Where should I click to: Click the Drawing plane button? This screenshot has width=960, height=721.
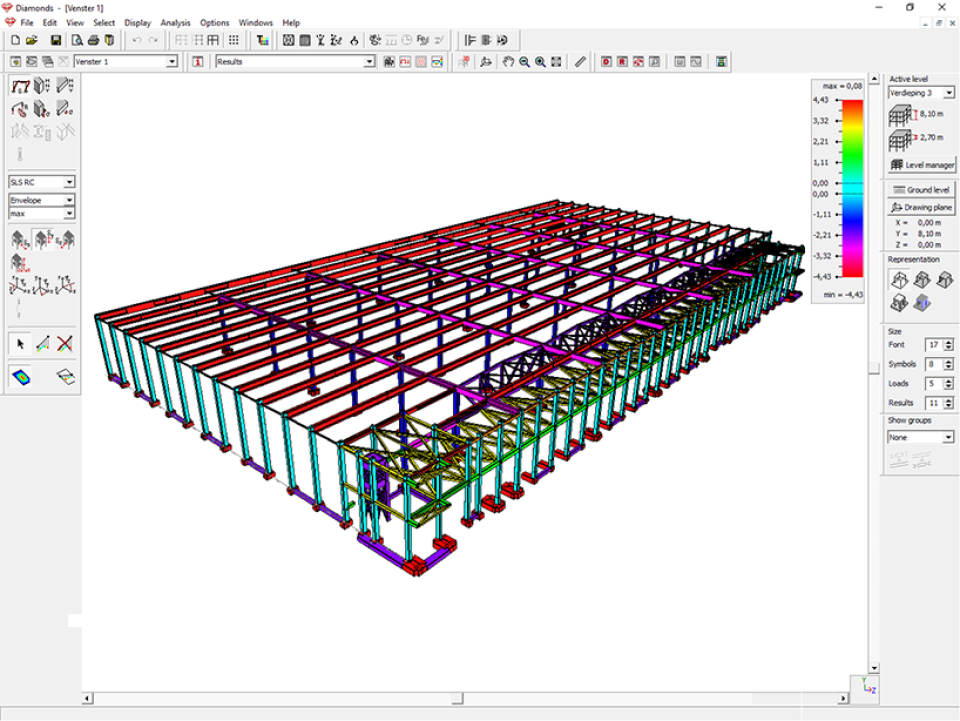coord(921,207)
